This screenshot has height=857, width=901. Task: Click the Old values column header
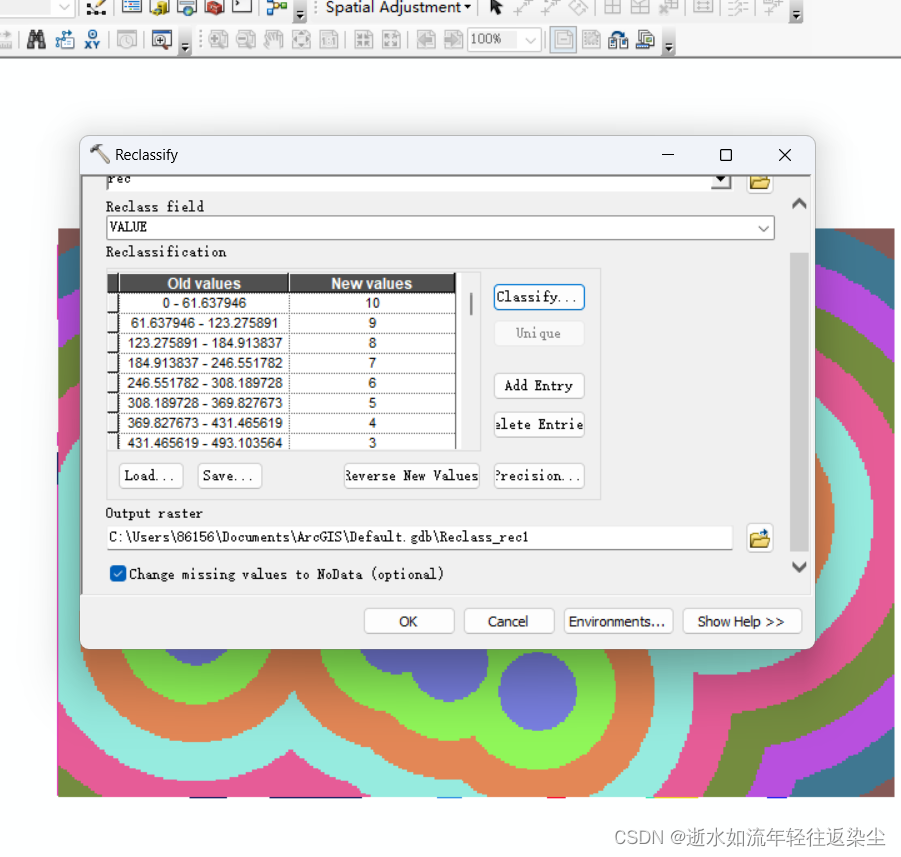point(204,283)
